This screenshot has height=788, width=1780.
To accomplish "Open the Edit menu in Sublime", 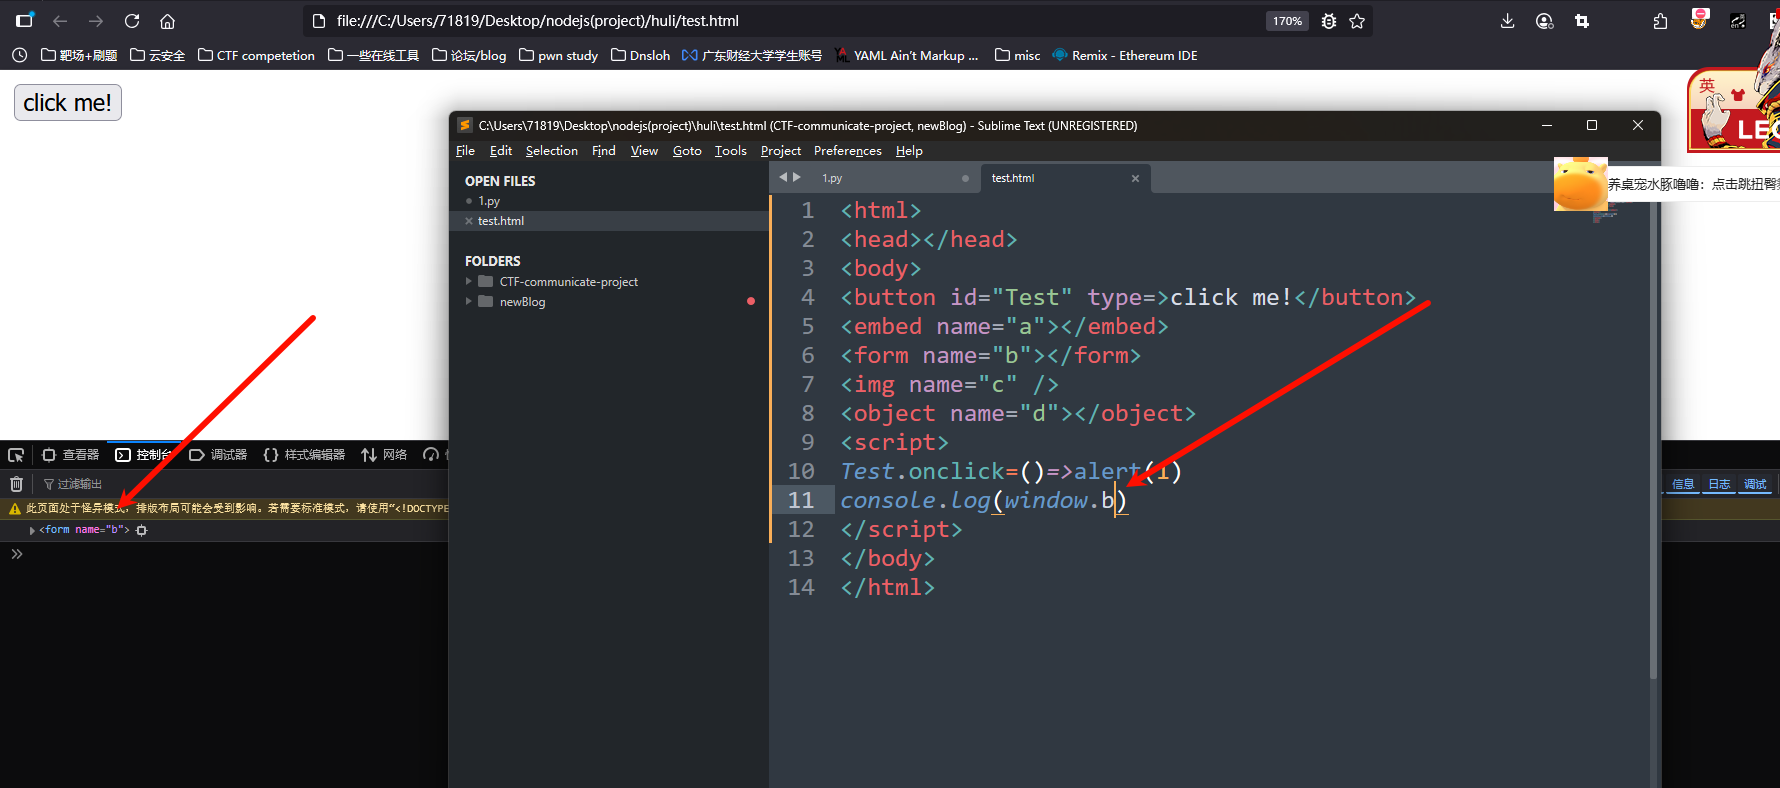I will pyautogui.click(x=501, y=151).
